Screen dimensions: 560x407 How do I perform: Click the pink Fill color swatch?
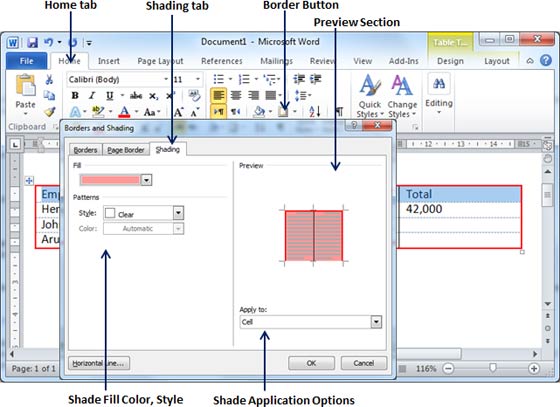click(110, 180)
